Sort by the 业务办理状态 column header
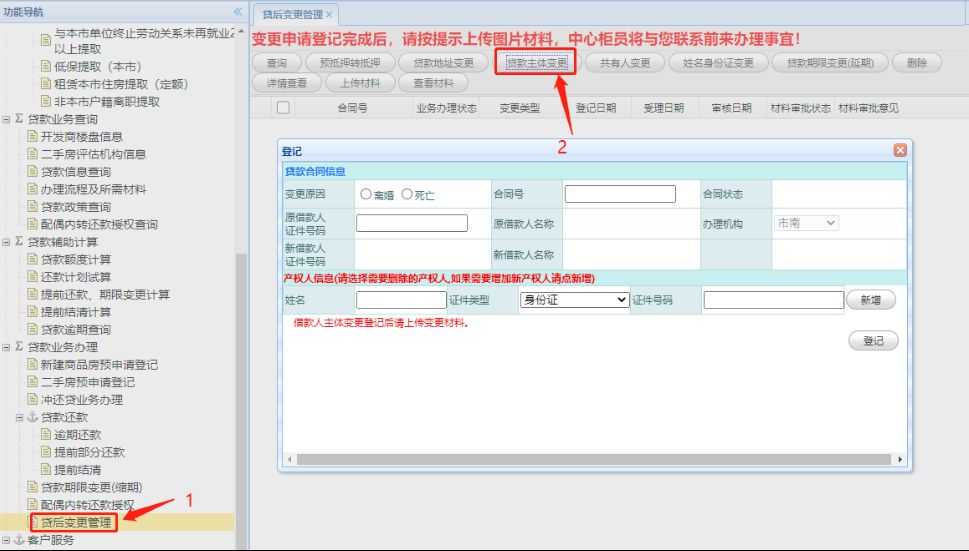Image resolution: width=969 pixels, height=551 pixels. [x=446, y=107]
